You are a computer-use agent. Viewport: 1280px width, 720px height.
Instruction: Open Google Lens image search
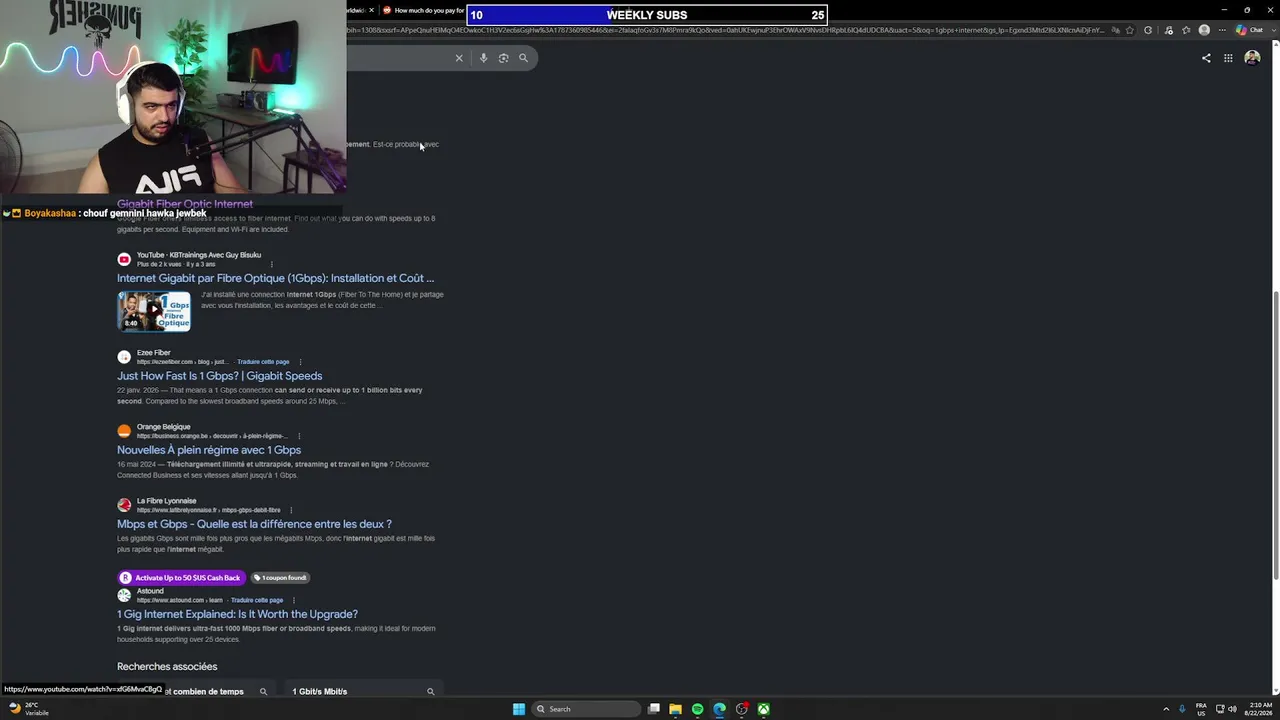[503, 58]
